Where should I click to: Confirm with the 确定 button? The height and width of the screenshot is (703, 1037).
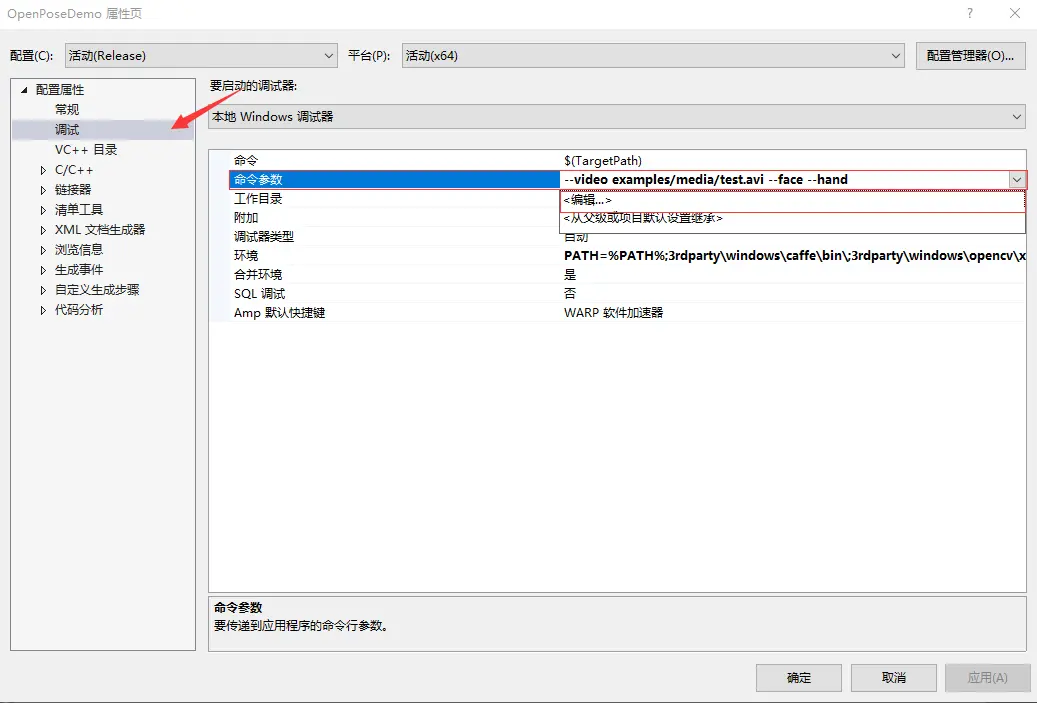799,678
